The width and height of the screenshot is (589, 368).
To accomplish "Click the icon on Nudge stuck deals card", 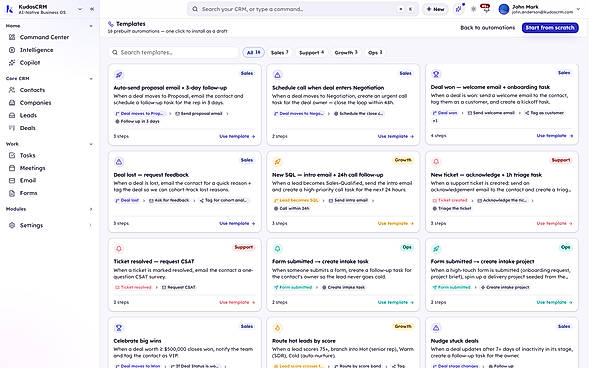I will (436, 328).
